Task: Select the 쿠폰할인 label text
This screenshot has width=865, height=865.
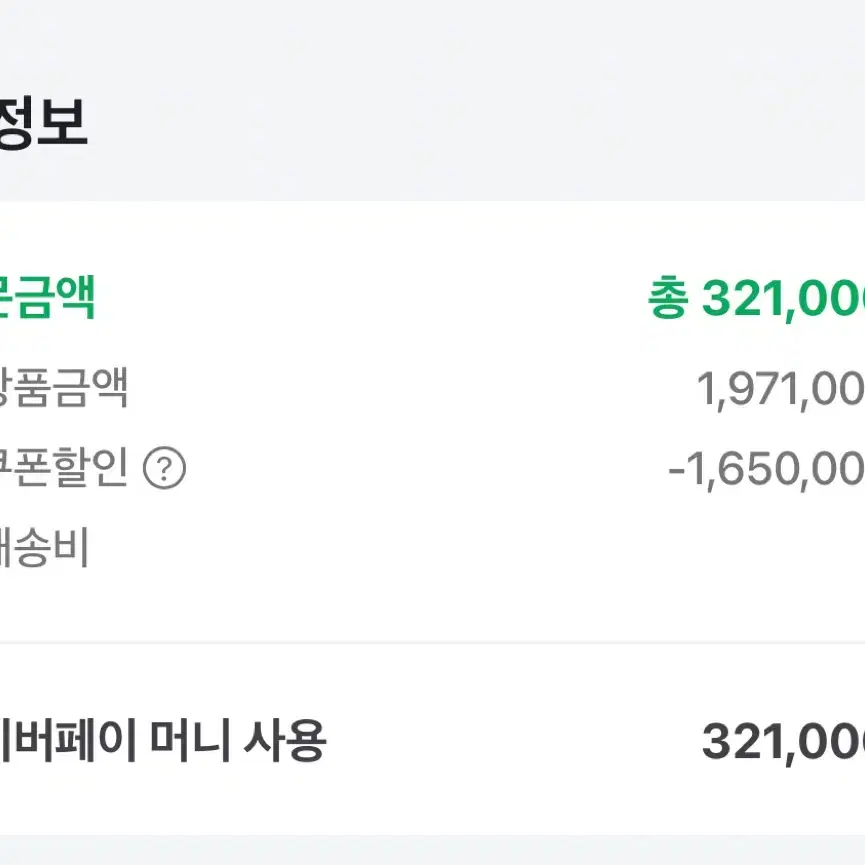Action: [63, 468]
